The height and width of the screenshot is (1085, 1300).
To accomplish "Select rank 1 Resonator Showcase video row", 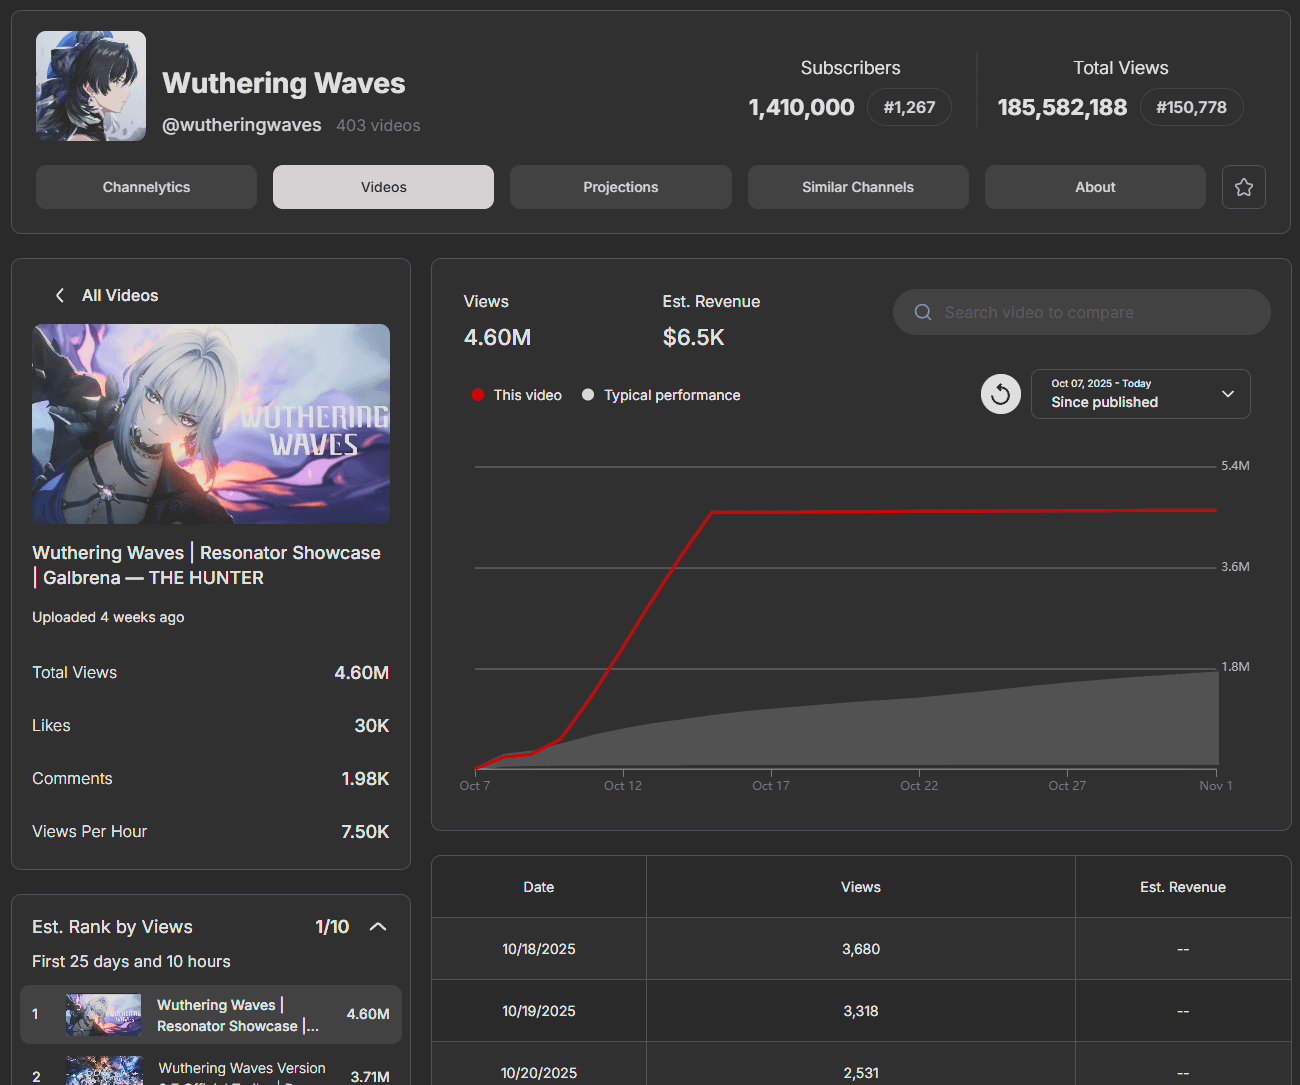I will coord(211,1014).
